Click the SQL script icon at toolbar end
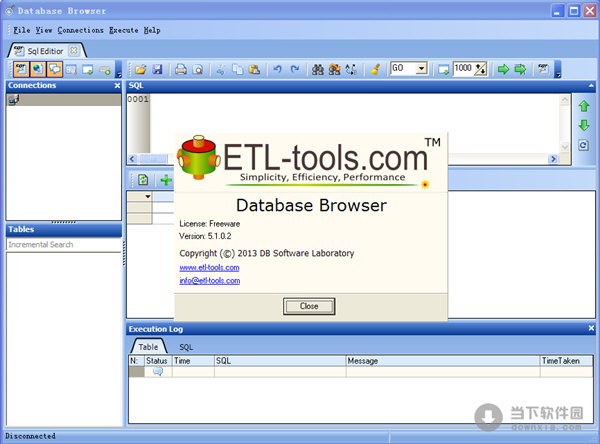The height and width of the screenshot is (444, 600). [x=543, y=69]
